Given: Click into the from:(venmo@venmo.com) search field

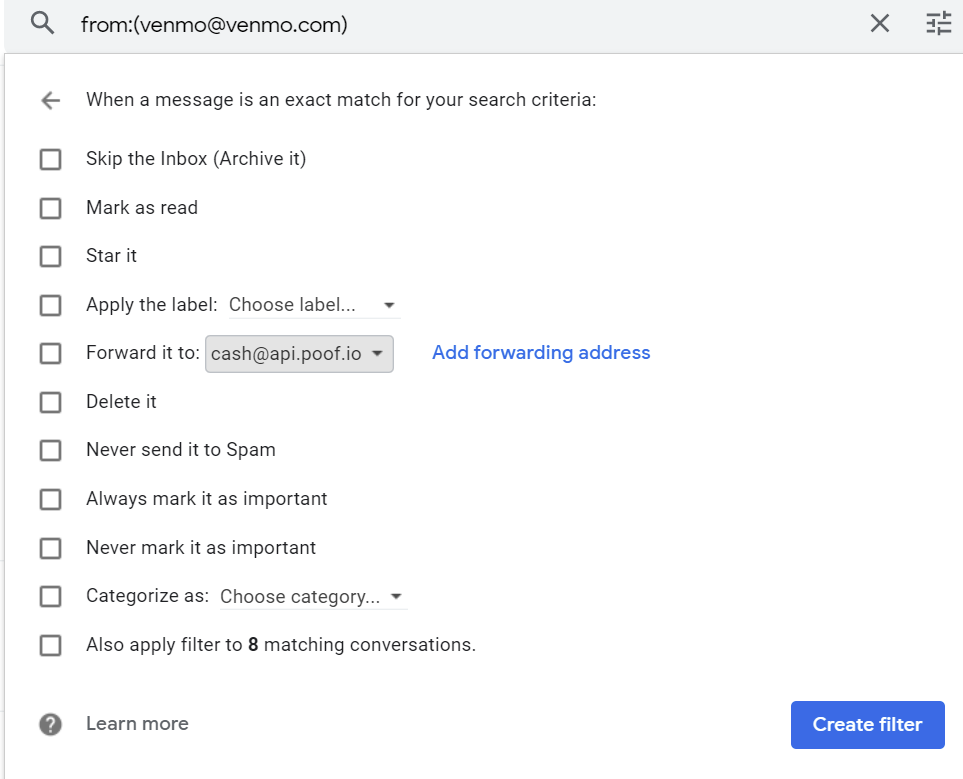Looking at the screenshot, I should pos(467,25).
